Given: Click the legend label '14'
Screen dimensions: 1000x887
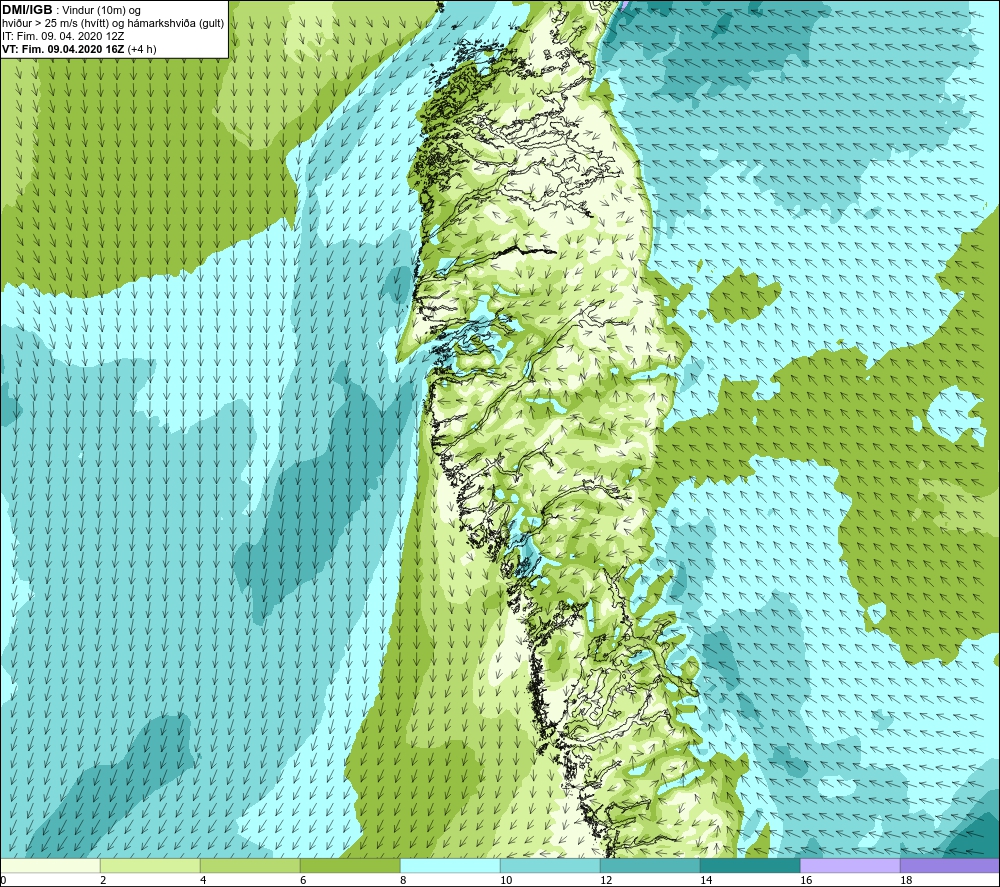Looking at the screenshot, I should pyautogui.click(x=706, y=880).
